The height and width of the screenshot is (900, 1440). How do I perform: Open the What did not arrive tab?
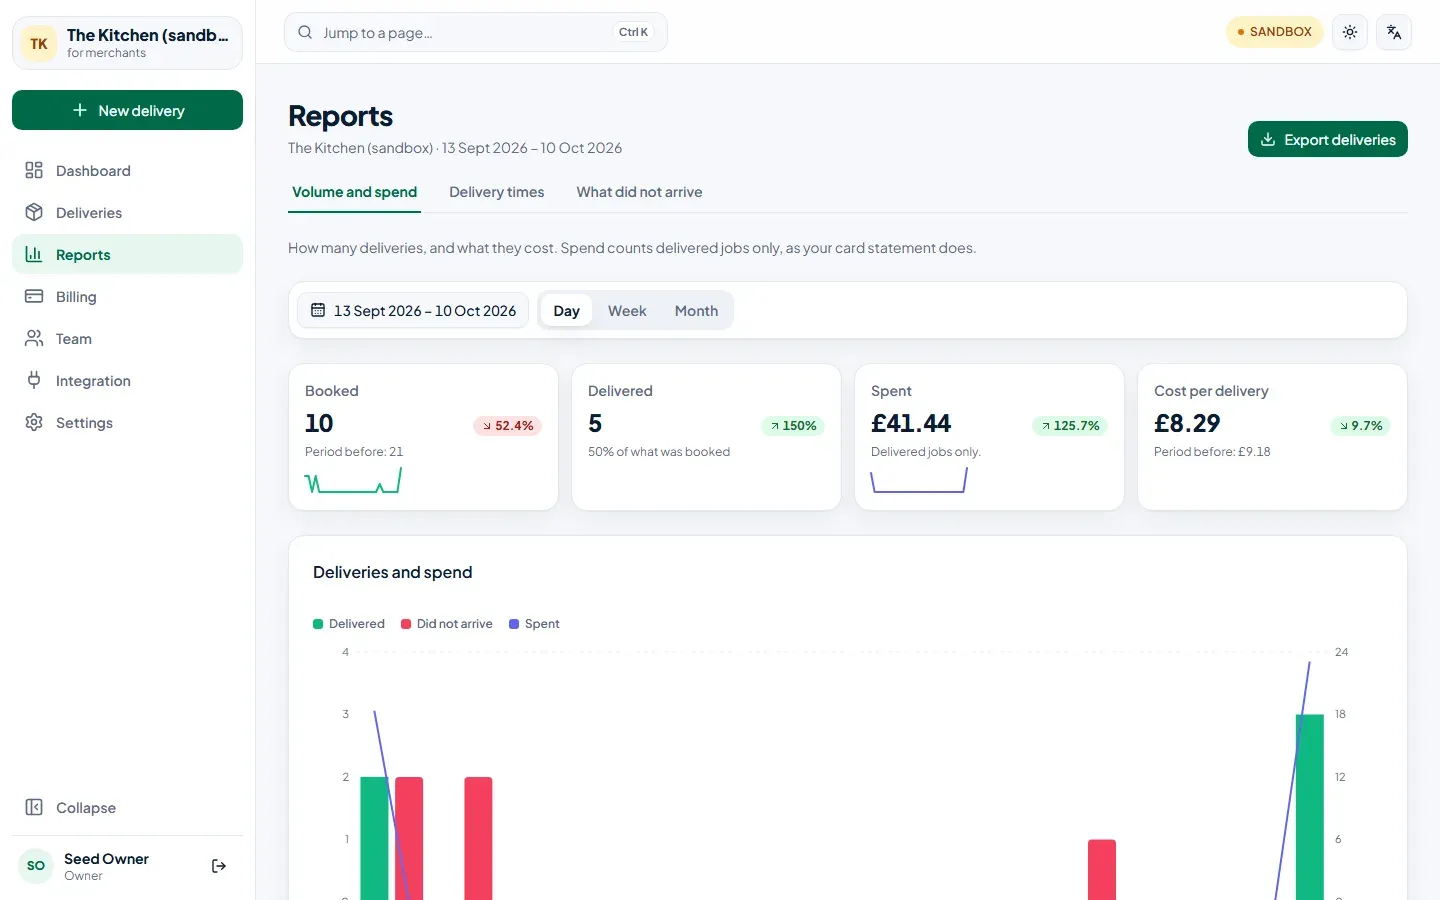[639, 192]
